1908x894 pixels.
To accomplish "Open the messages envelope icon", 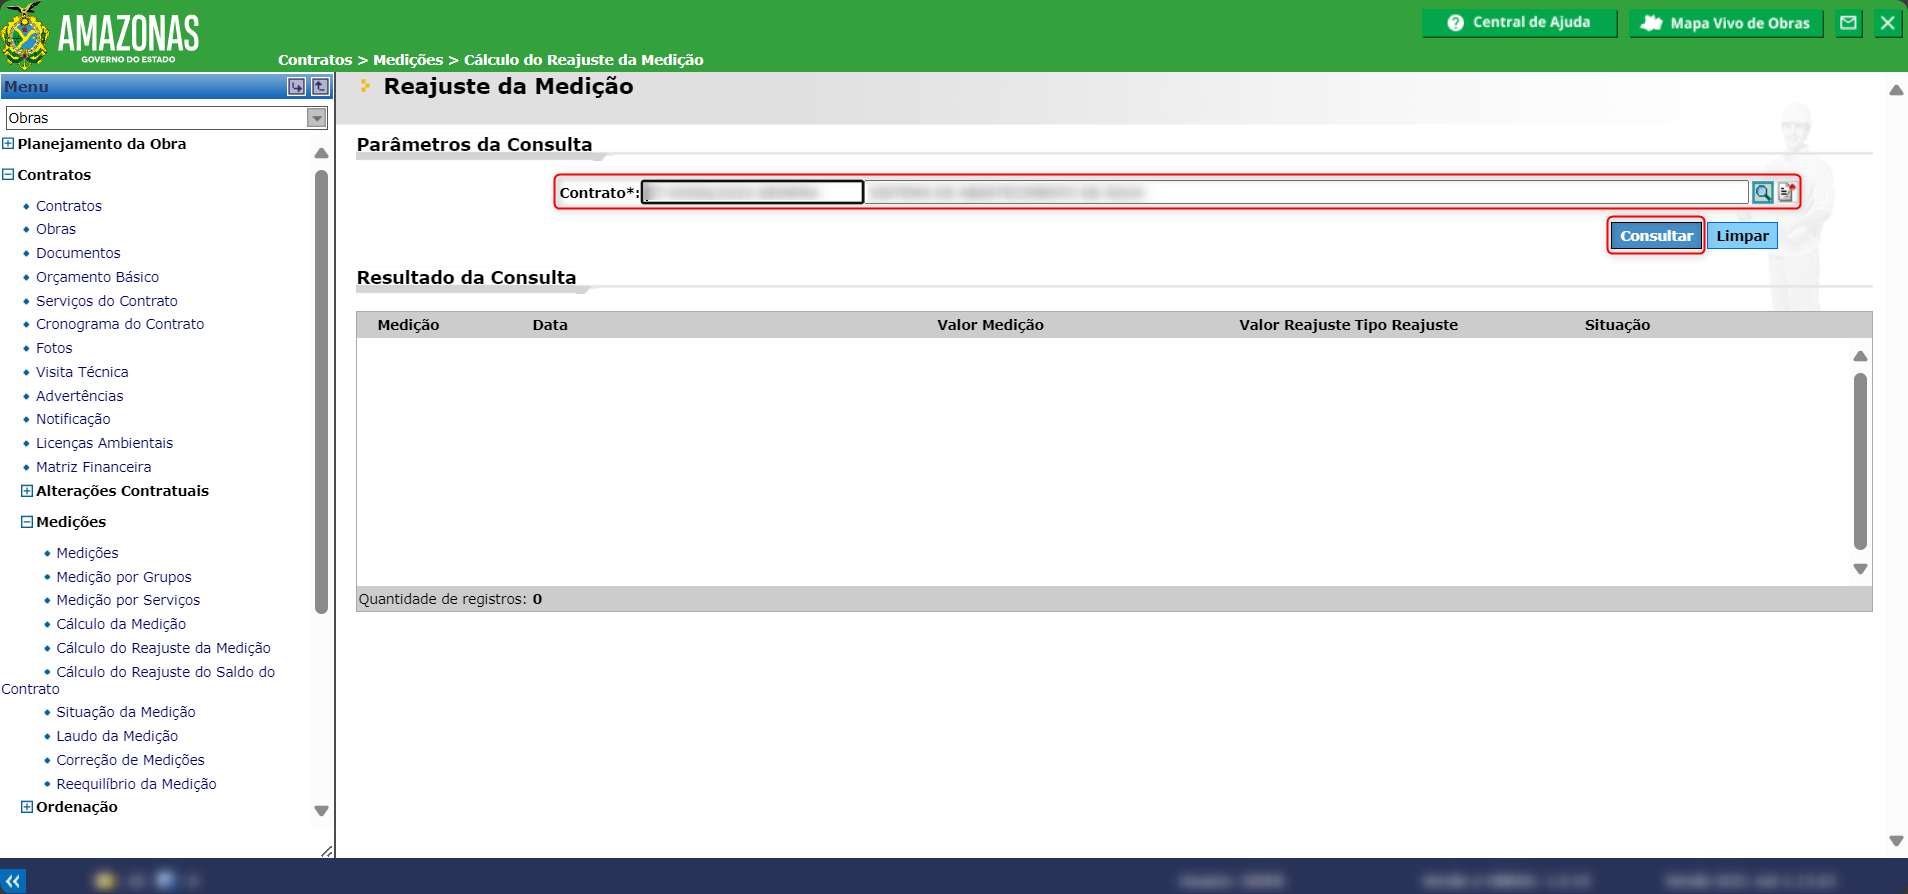I will point(1849,23).
